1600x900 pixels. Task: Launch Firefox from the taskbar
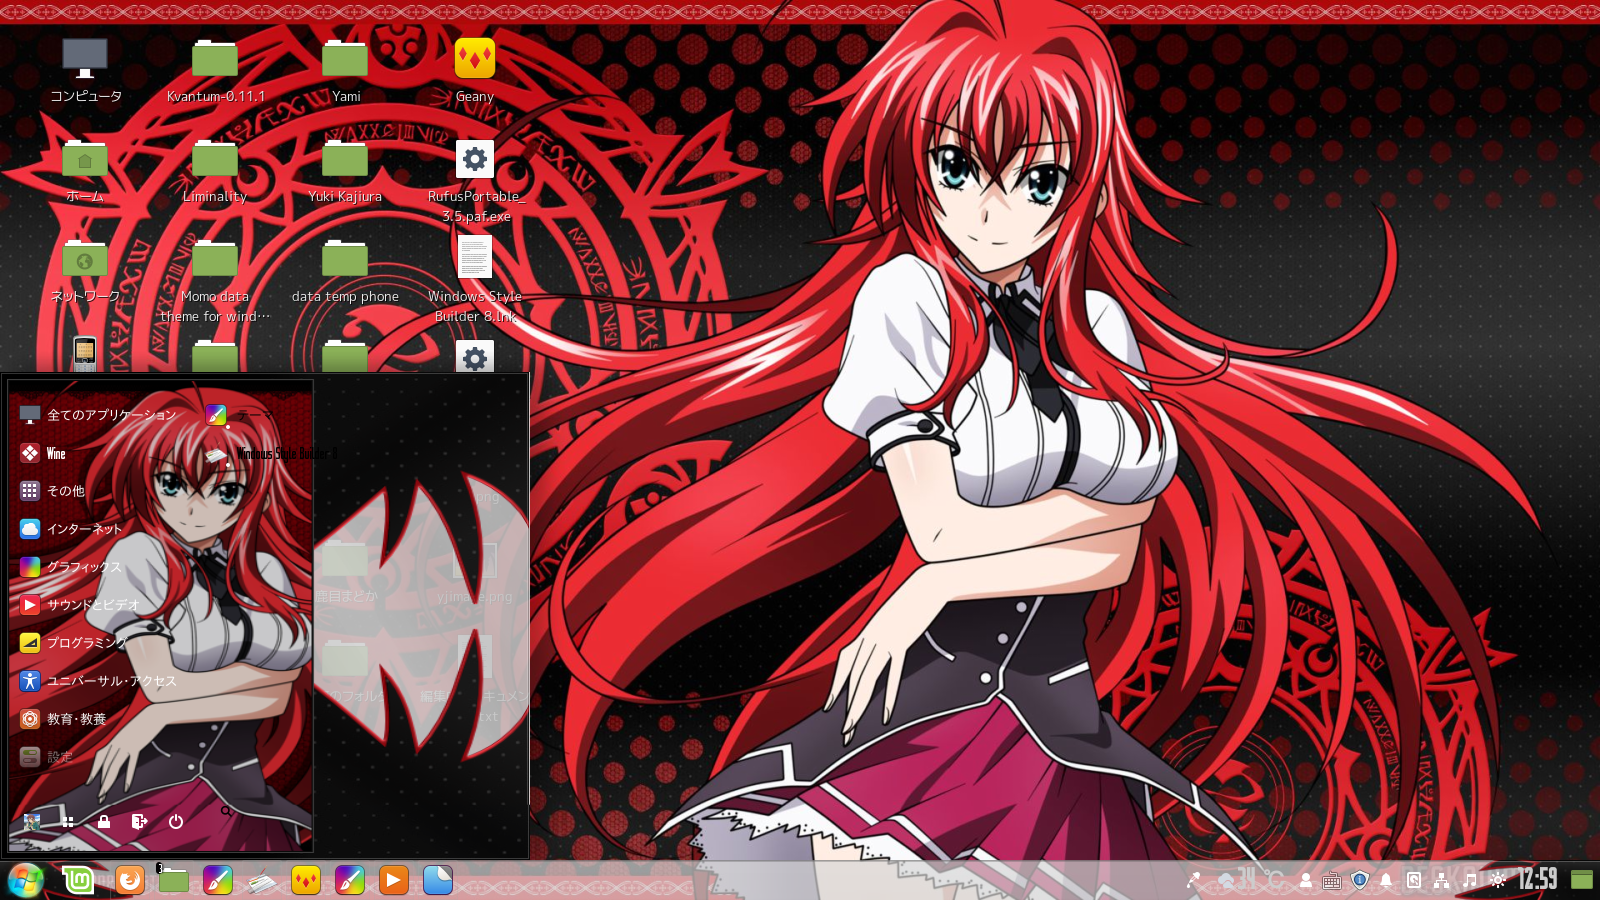pos(130,880)
